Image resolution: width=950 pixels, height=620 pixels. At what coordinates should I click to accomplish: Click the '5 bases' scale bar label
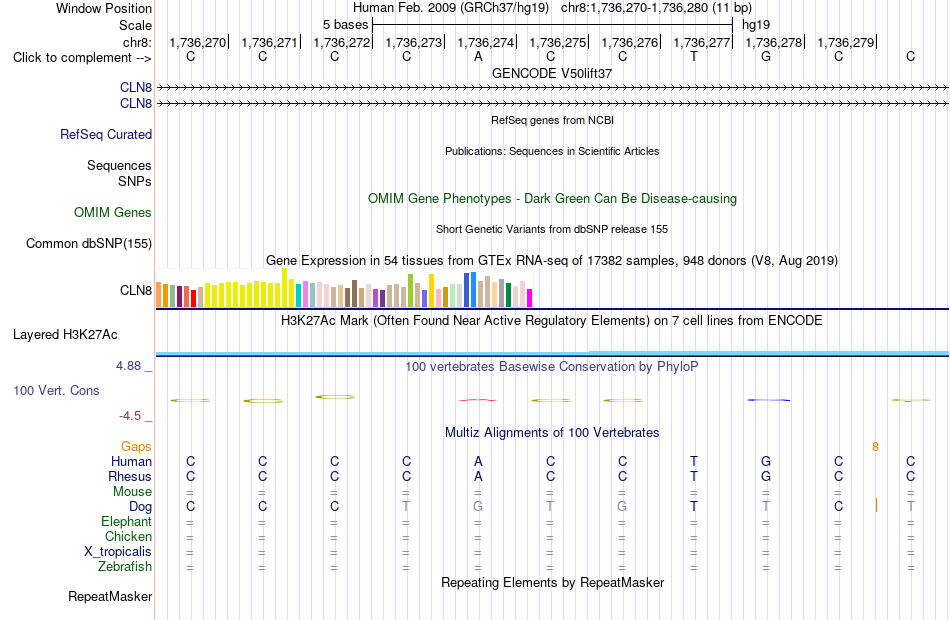coord(345,25)
